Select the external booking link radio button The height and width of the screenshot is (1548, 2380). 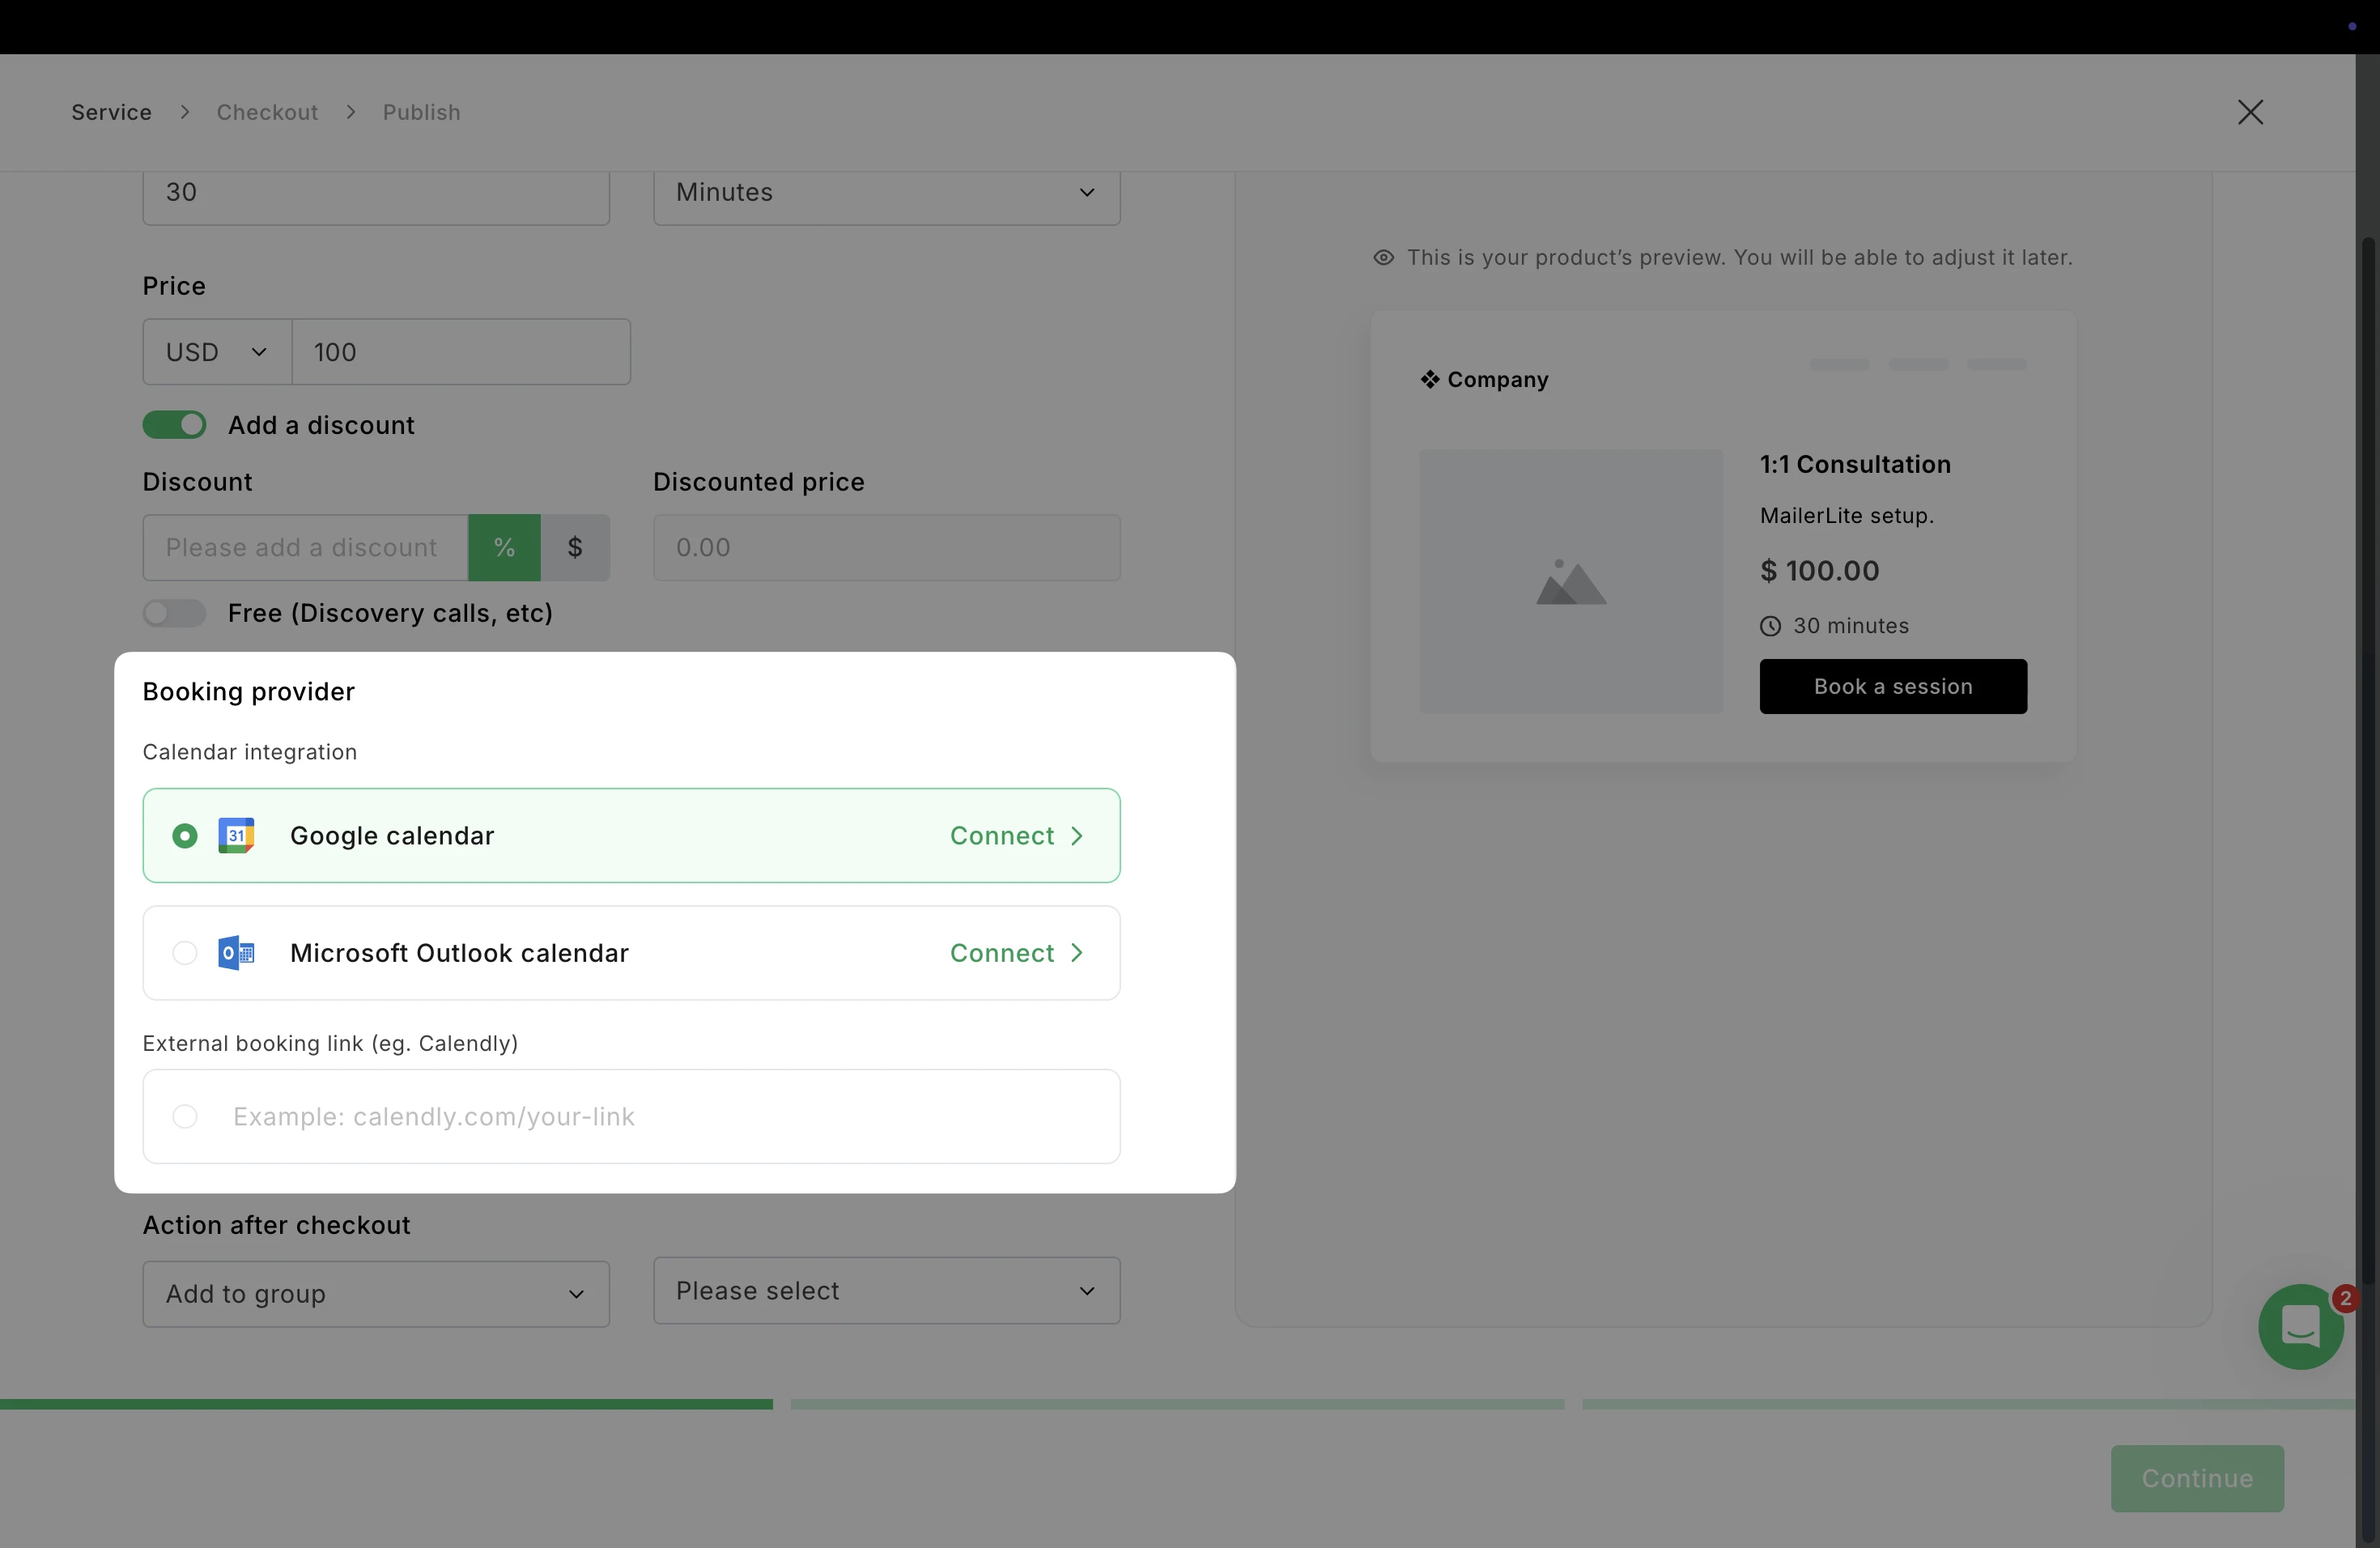[185, 1116]
